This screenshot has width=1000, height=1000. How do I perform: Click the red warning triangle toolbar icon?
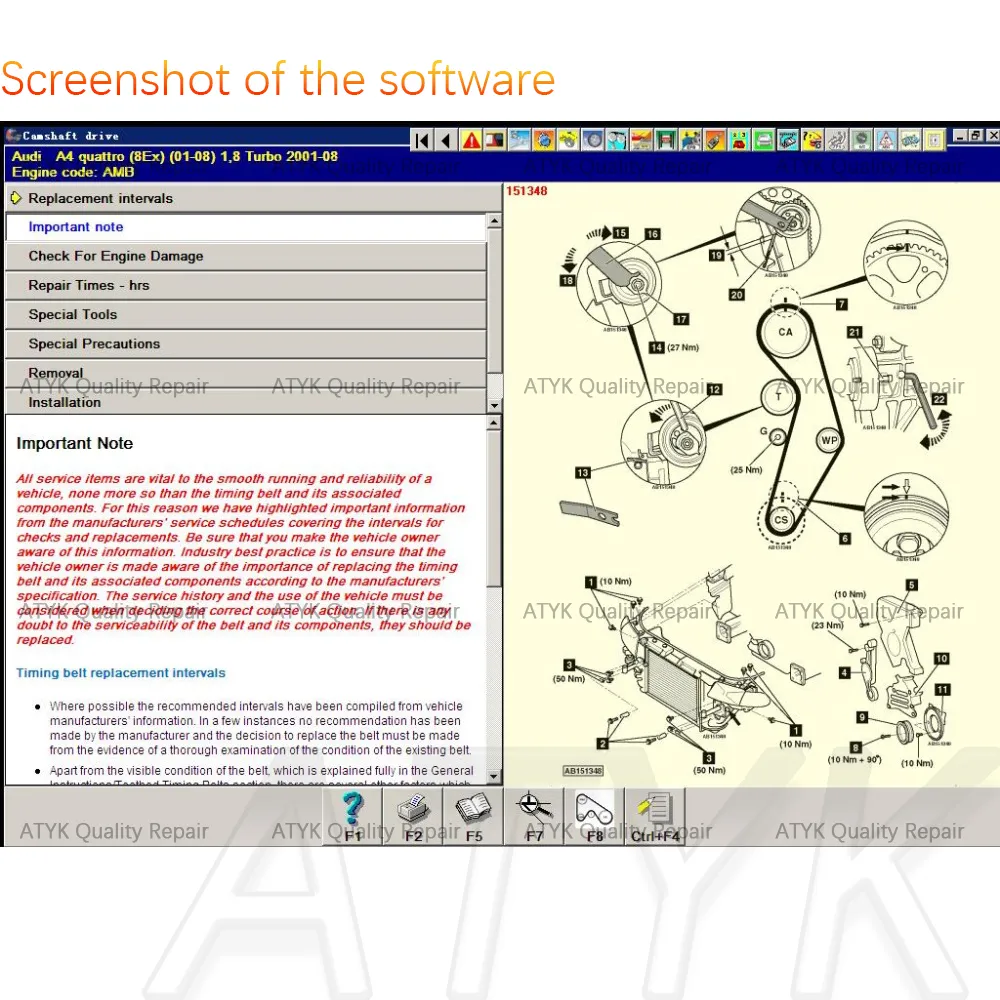(470, 140)
